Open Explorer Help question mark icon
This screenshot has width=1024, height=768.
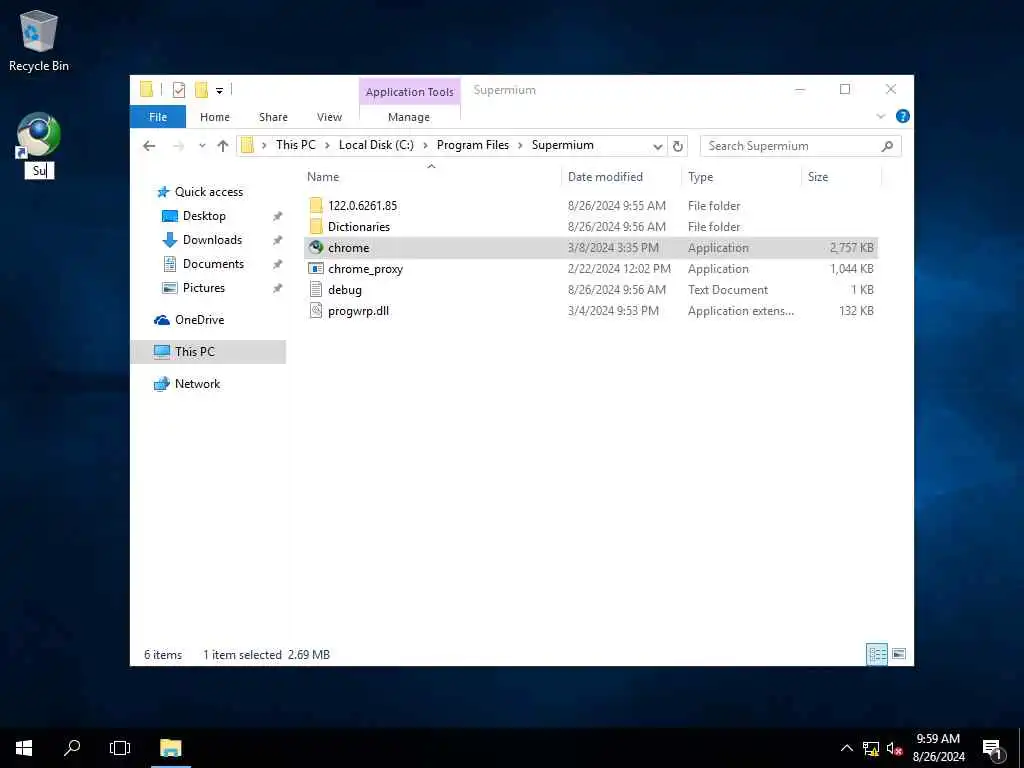(903, 116)
